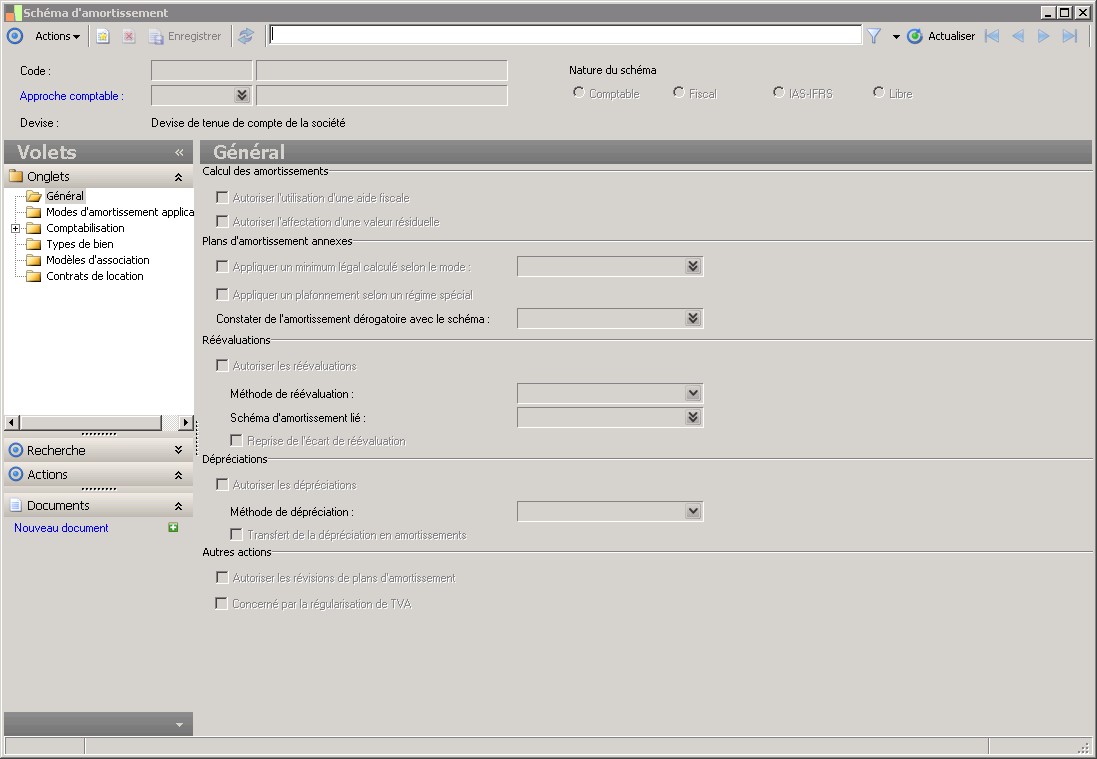Viewport: 1097px width, 759px height.
Task: Select the IAS-IFRS radio button
Action: (779, 92)
